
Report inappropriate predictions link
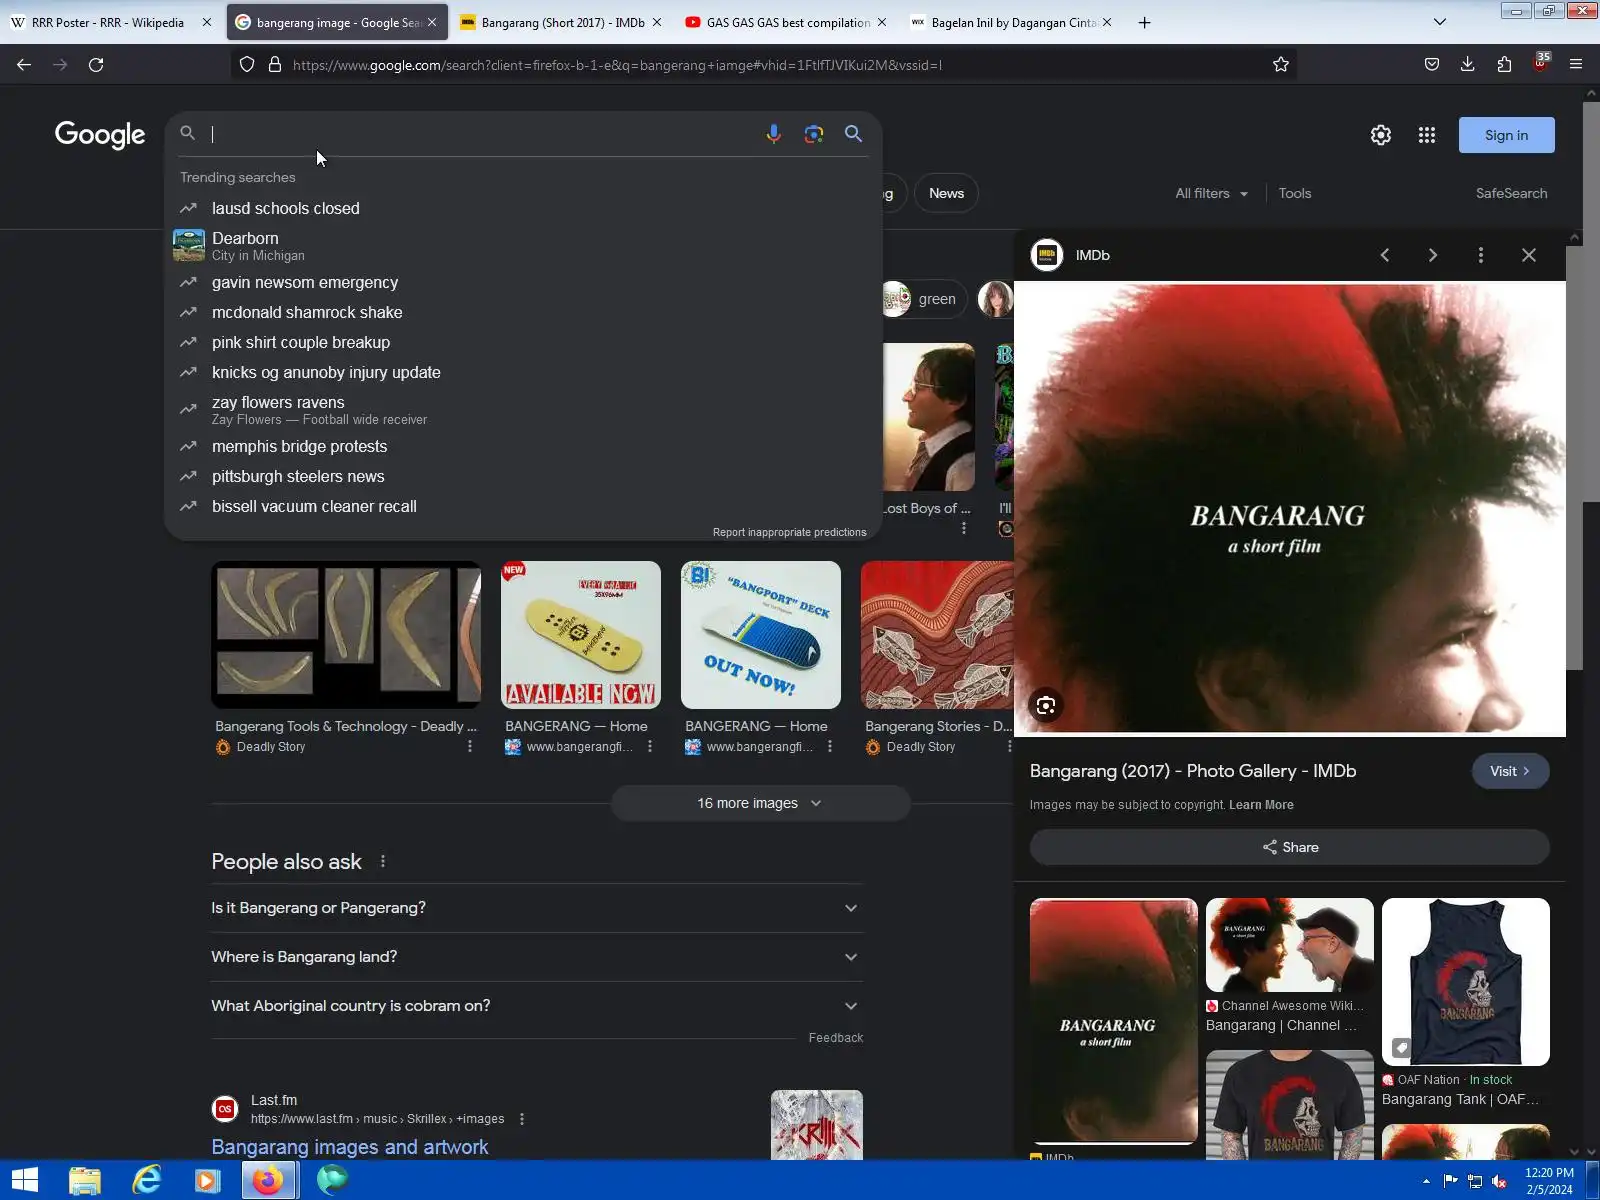(789, 532)
